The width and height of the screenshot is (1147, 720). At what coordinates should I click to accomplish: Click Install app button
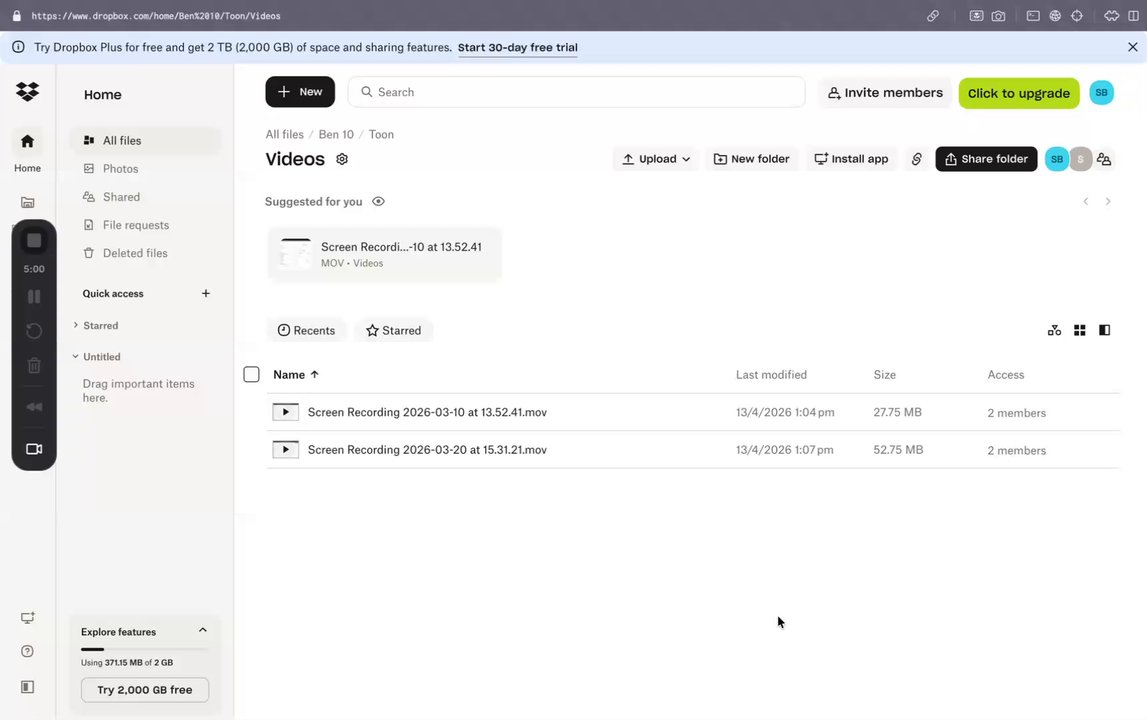(851, 159)
